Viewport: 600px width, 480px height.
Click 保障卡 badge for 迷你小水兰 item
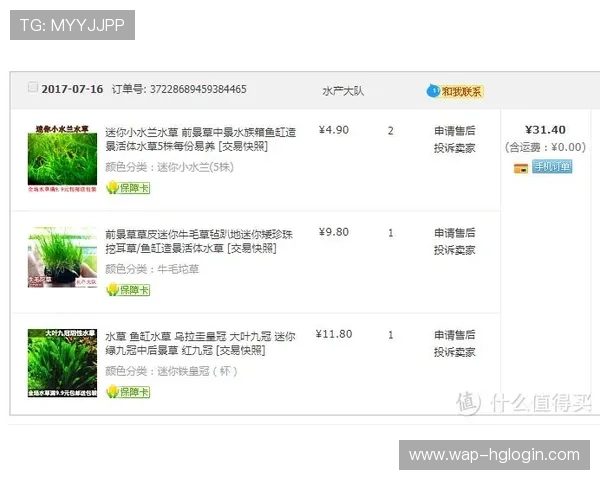[x=128, y=188]
